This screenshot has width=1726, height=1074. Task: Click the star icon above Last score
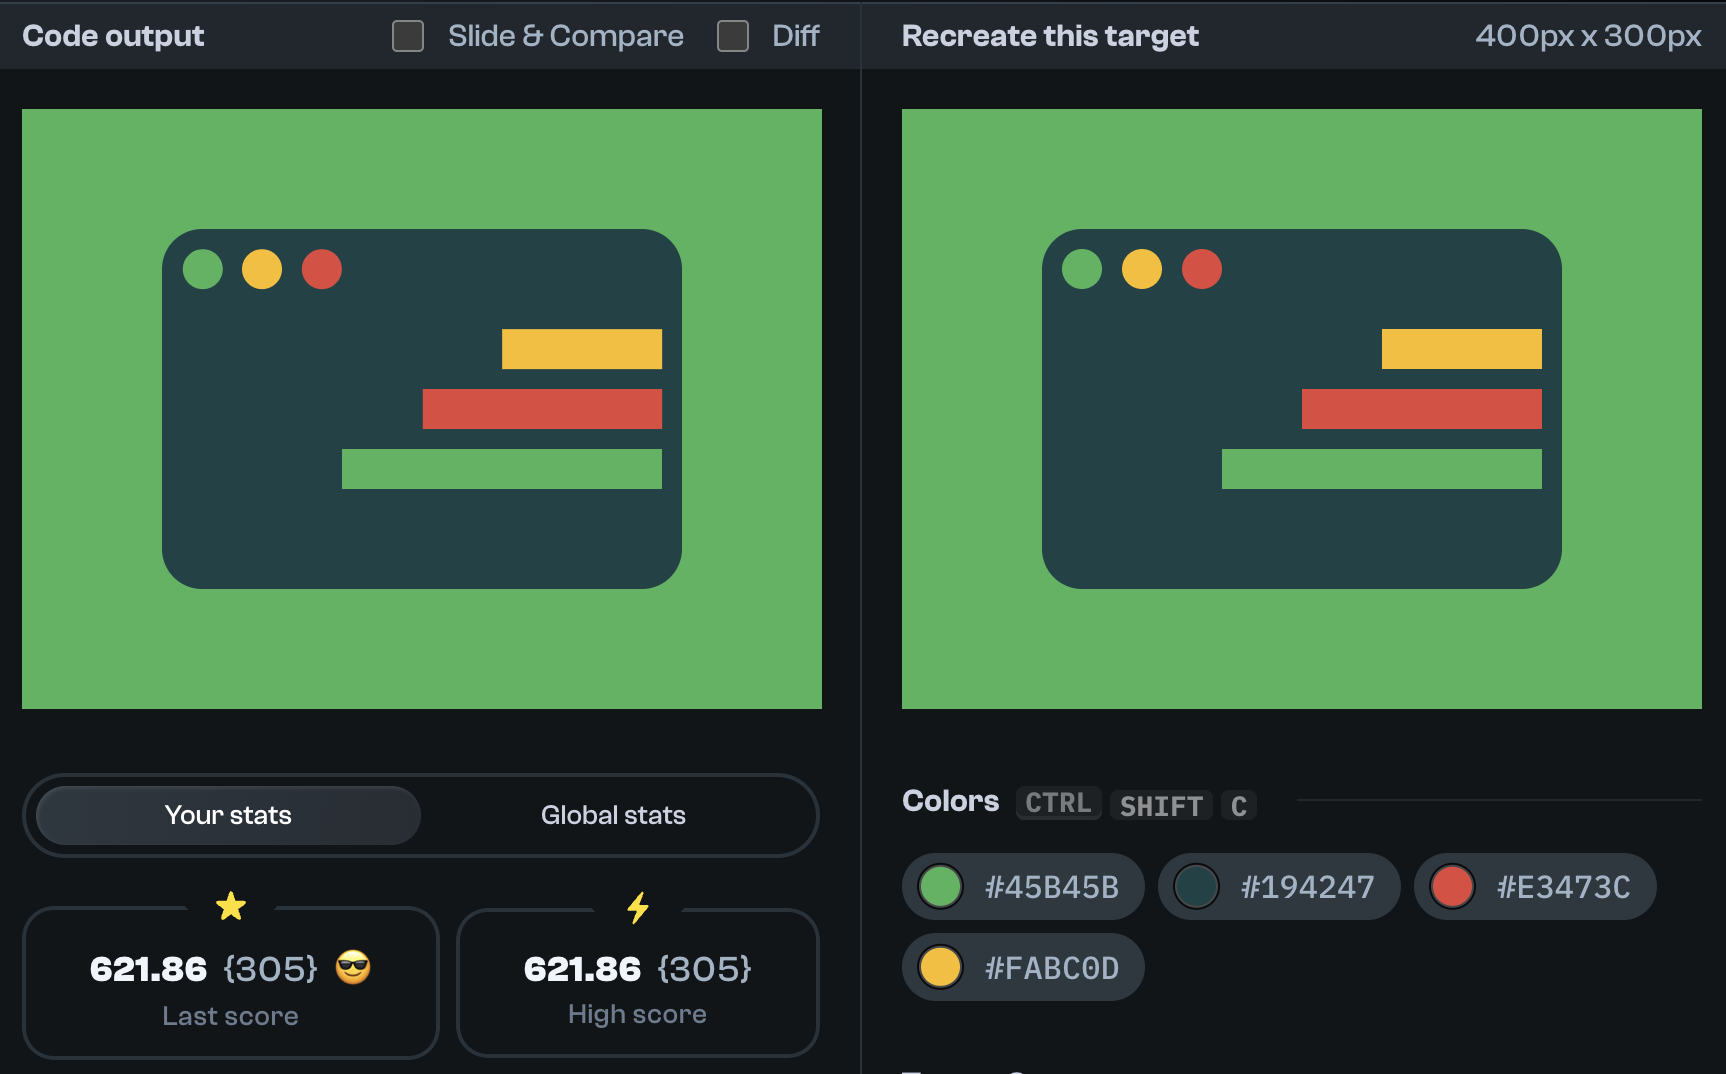(231, 906)
